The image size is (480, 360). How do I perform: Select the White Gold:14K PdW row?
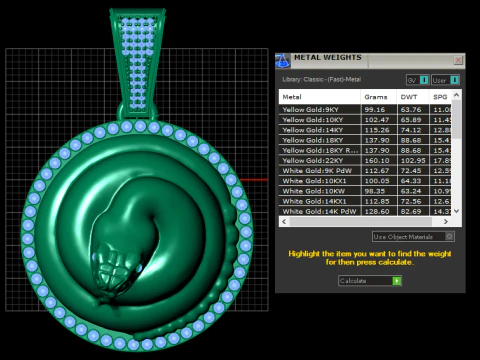365,211
